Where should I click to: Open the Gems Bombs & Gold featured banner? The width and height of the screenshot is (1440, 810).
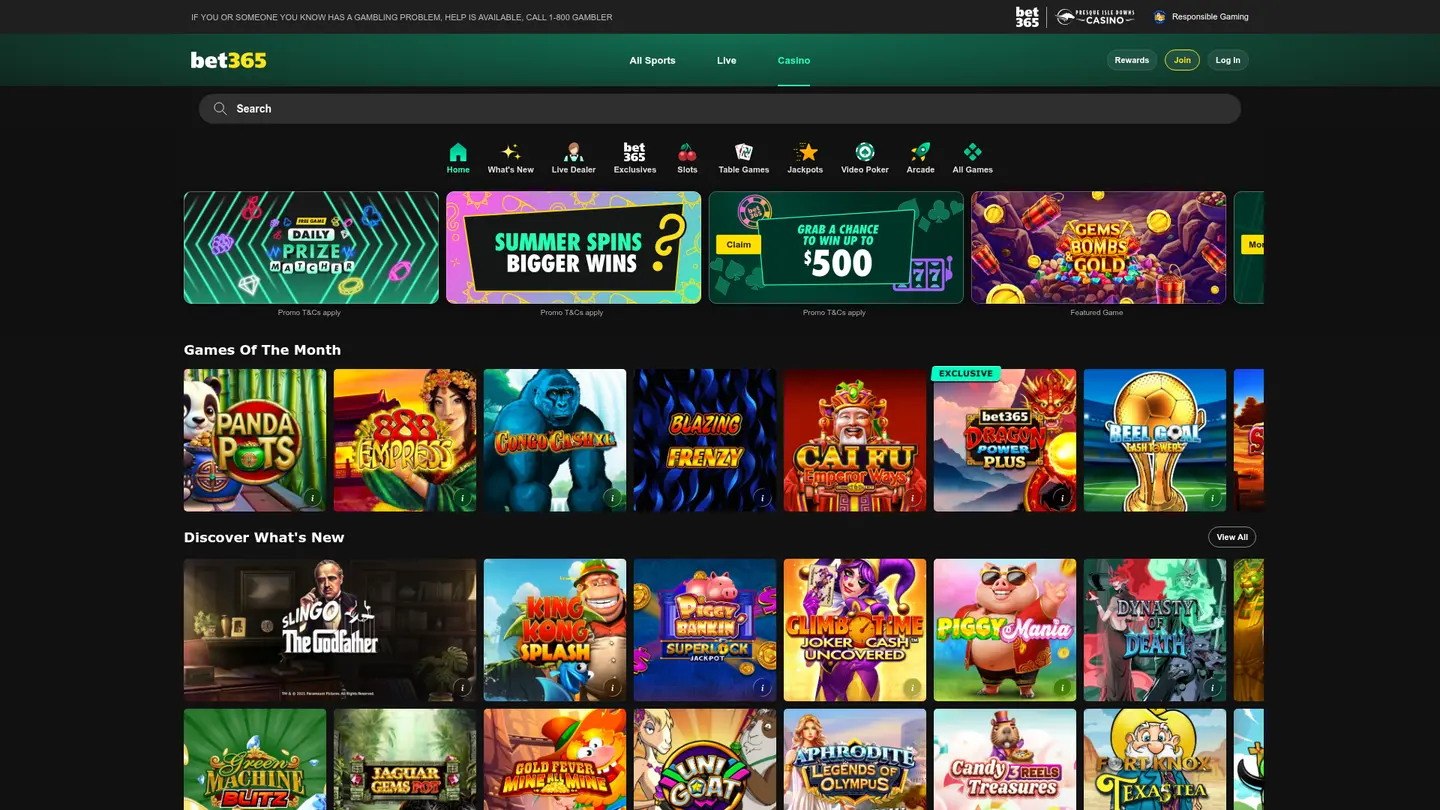coord(1098,247)
